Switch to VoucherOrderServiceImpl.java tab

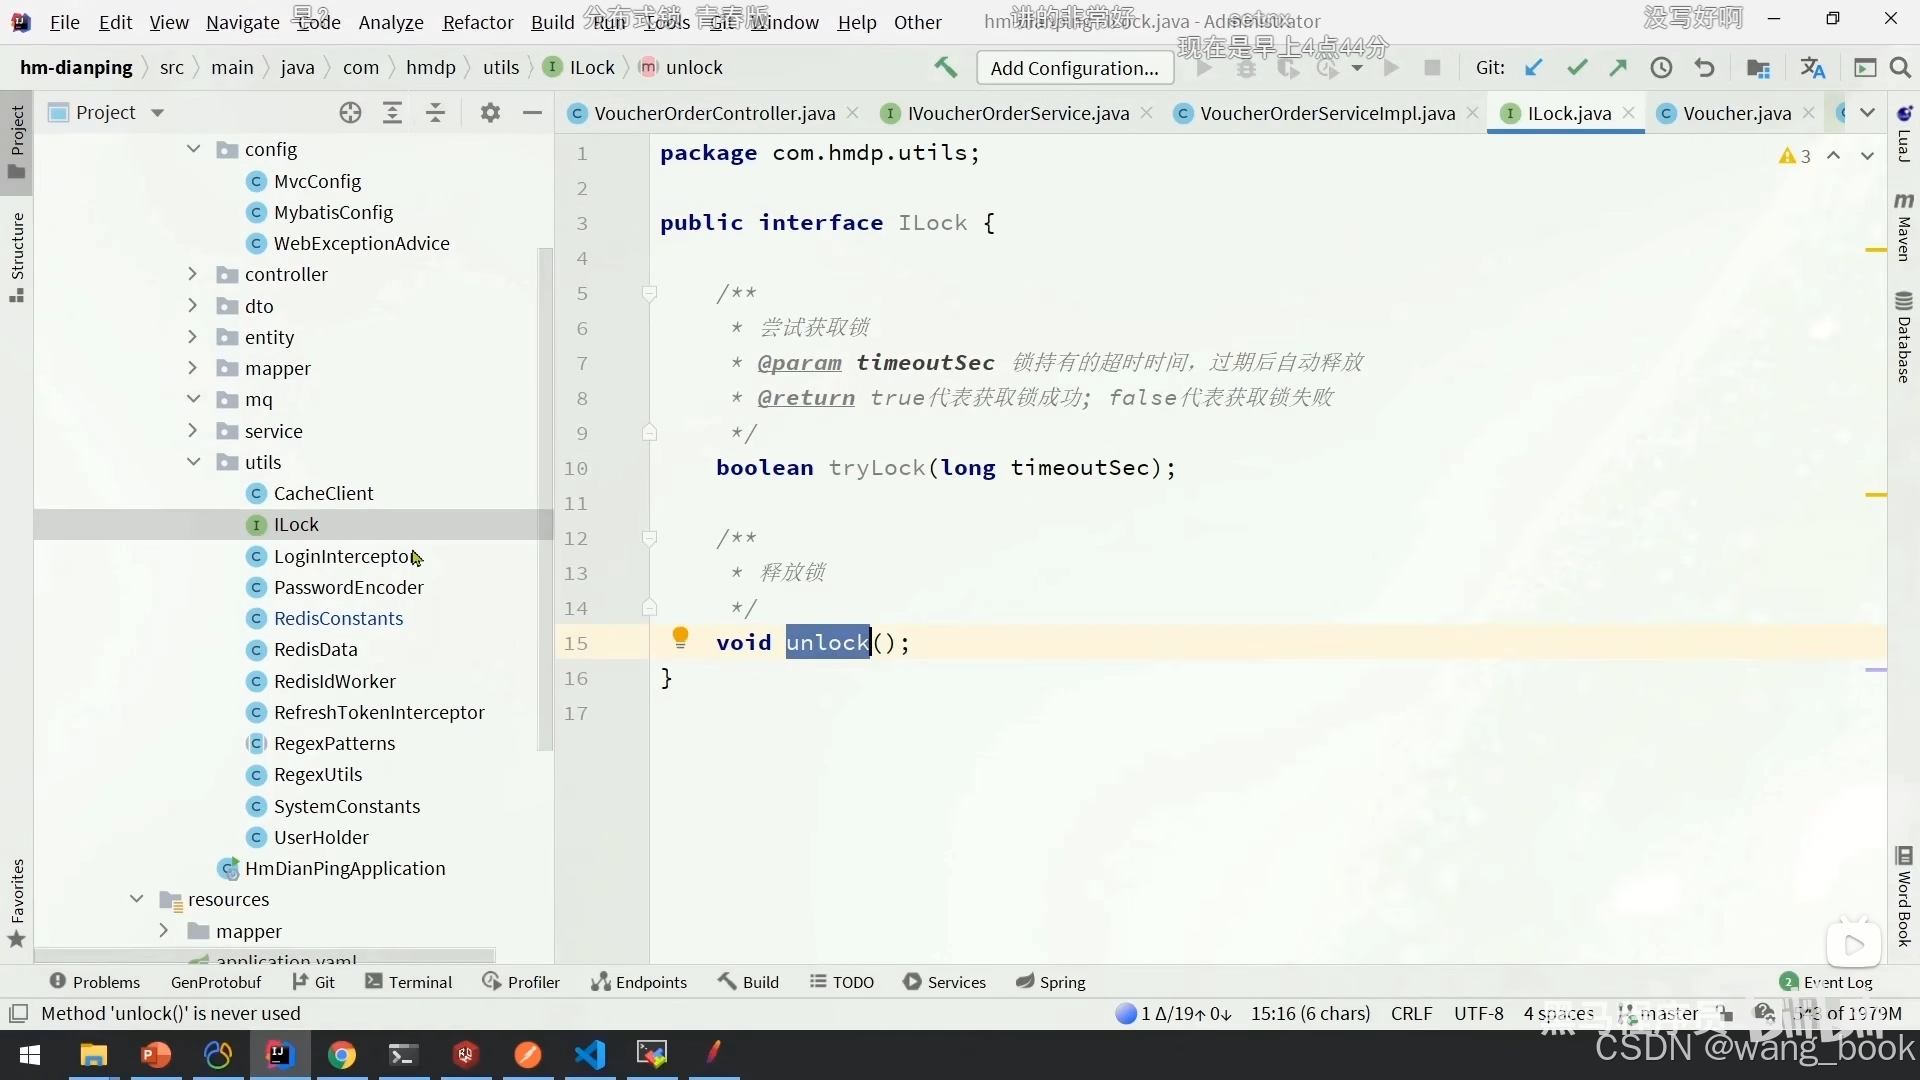(x=1326, y=113)
